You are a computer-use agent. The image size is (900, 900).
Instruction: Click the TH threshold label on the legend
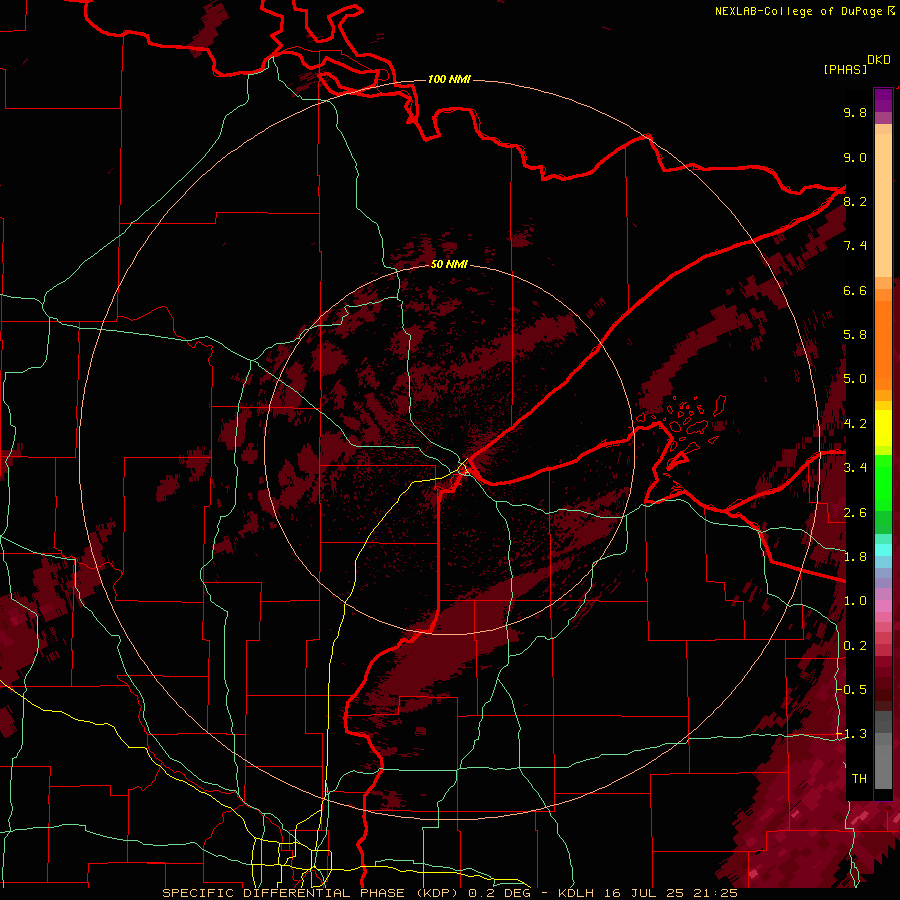(x=859, y=779)
